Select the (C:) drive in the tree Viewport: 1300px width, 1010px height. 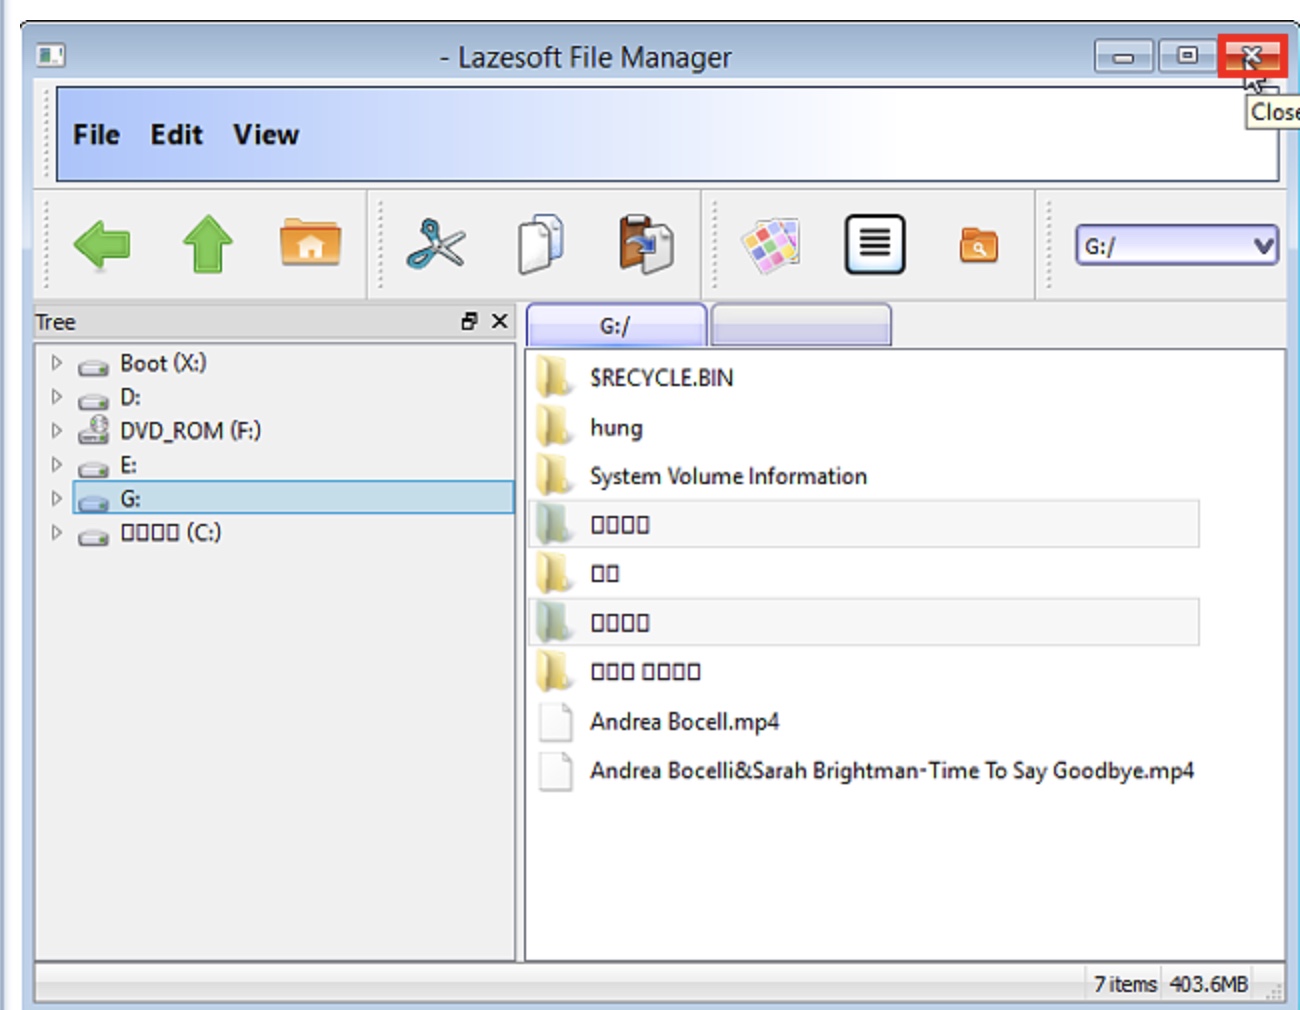[x=149, y=533]
